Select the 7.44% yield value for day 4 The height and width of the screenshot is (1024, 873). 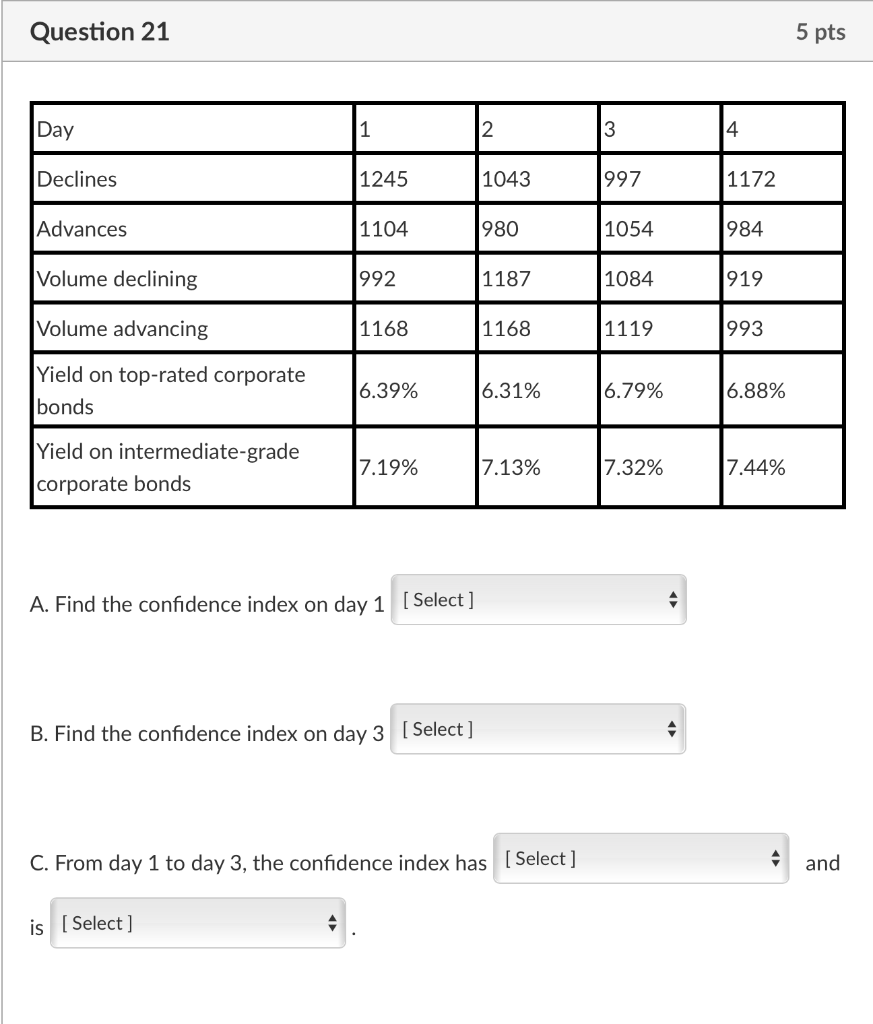[x=750, y=466]
